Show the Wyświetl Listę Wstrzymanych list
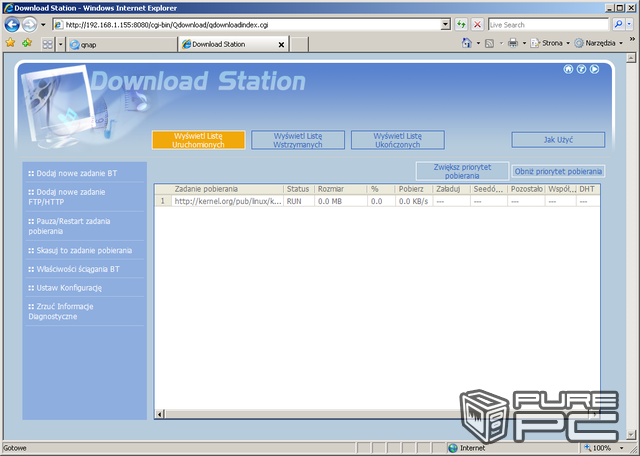 click(x=298, y=140)
